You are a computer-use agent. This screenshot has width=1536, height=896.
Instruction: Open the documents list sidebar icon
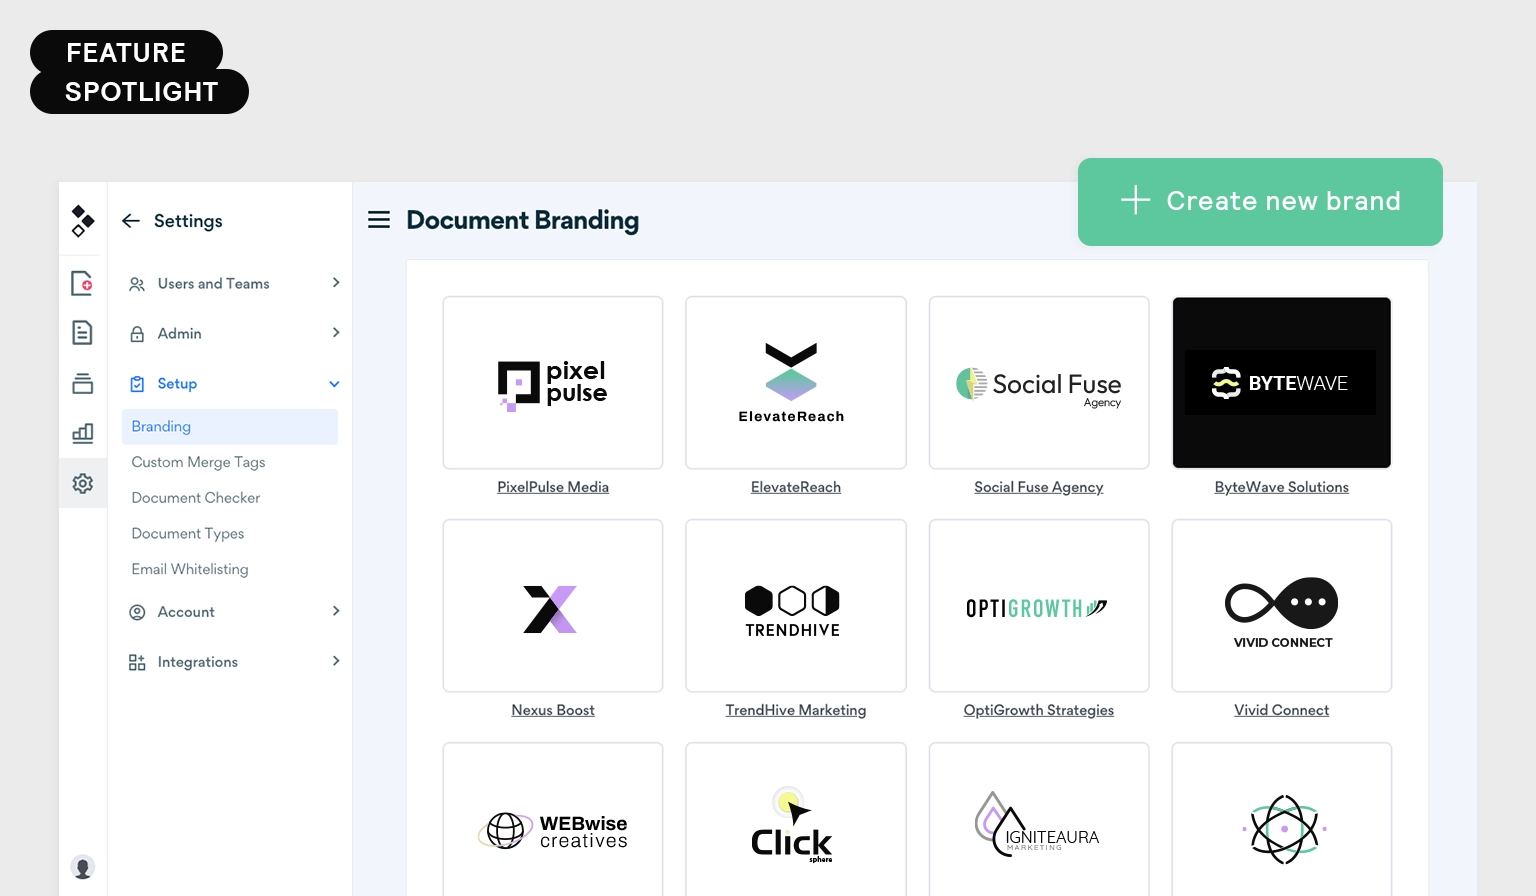(82, 333)
